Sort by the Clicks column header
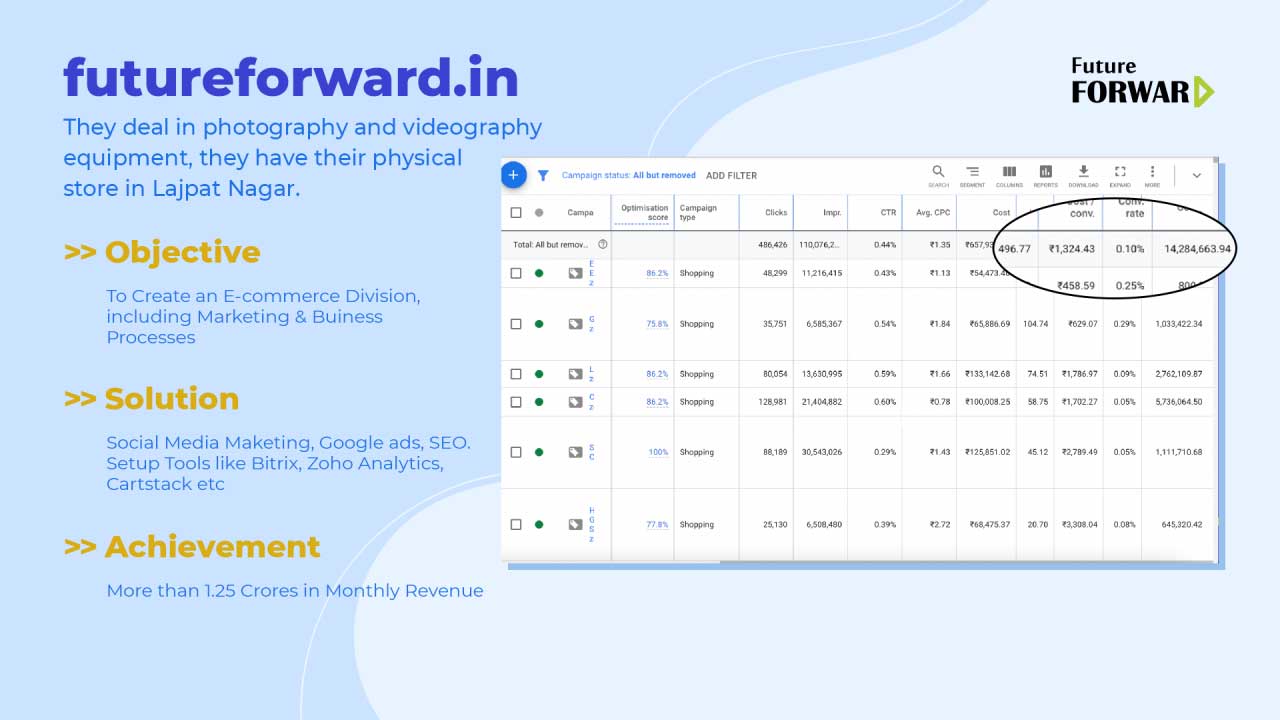The height and width of the screenshot is (720, 1280). click(x=776, y=212)
